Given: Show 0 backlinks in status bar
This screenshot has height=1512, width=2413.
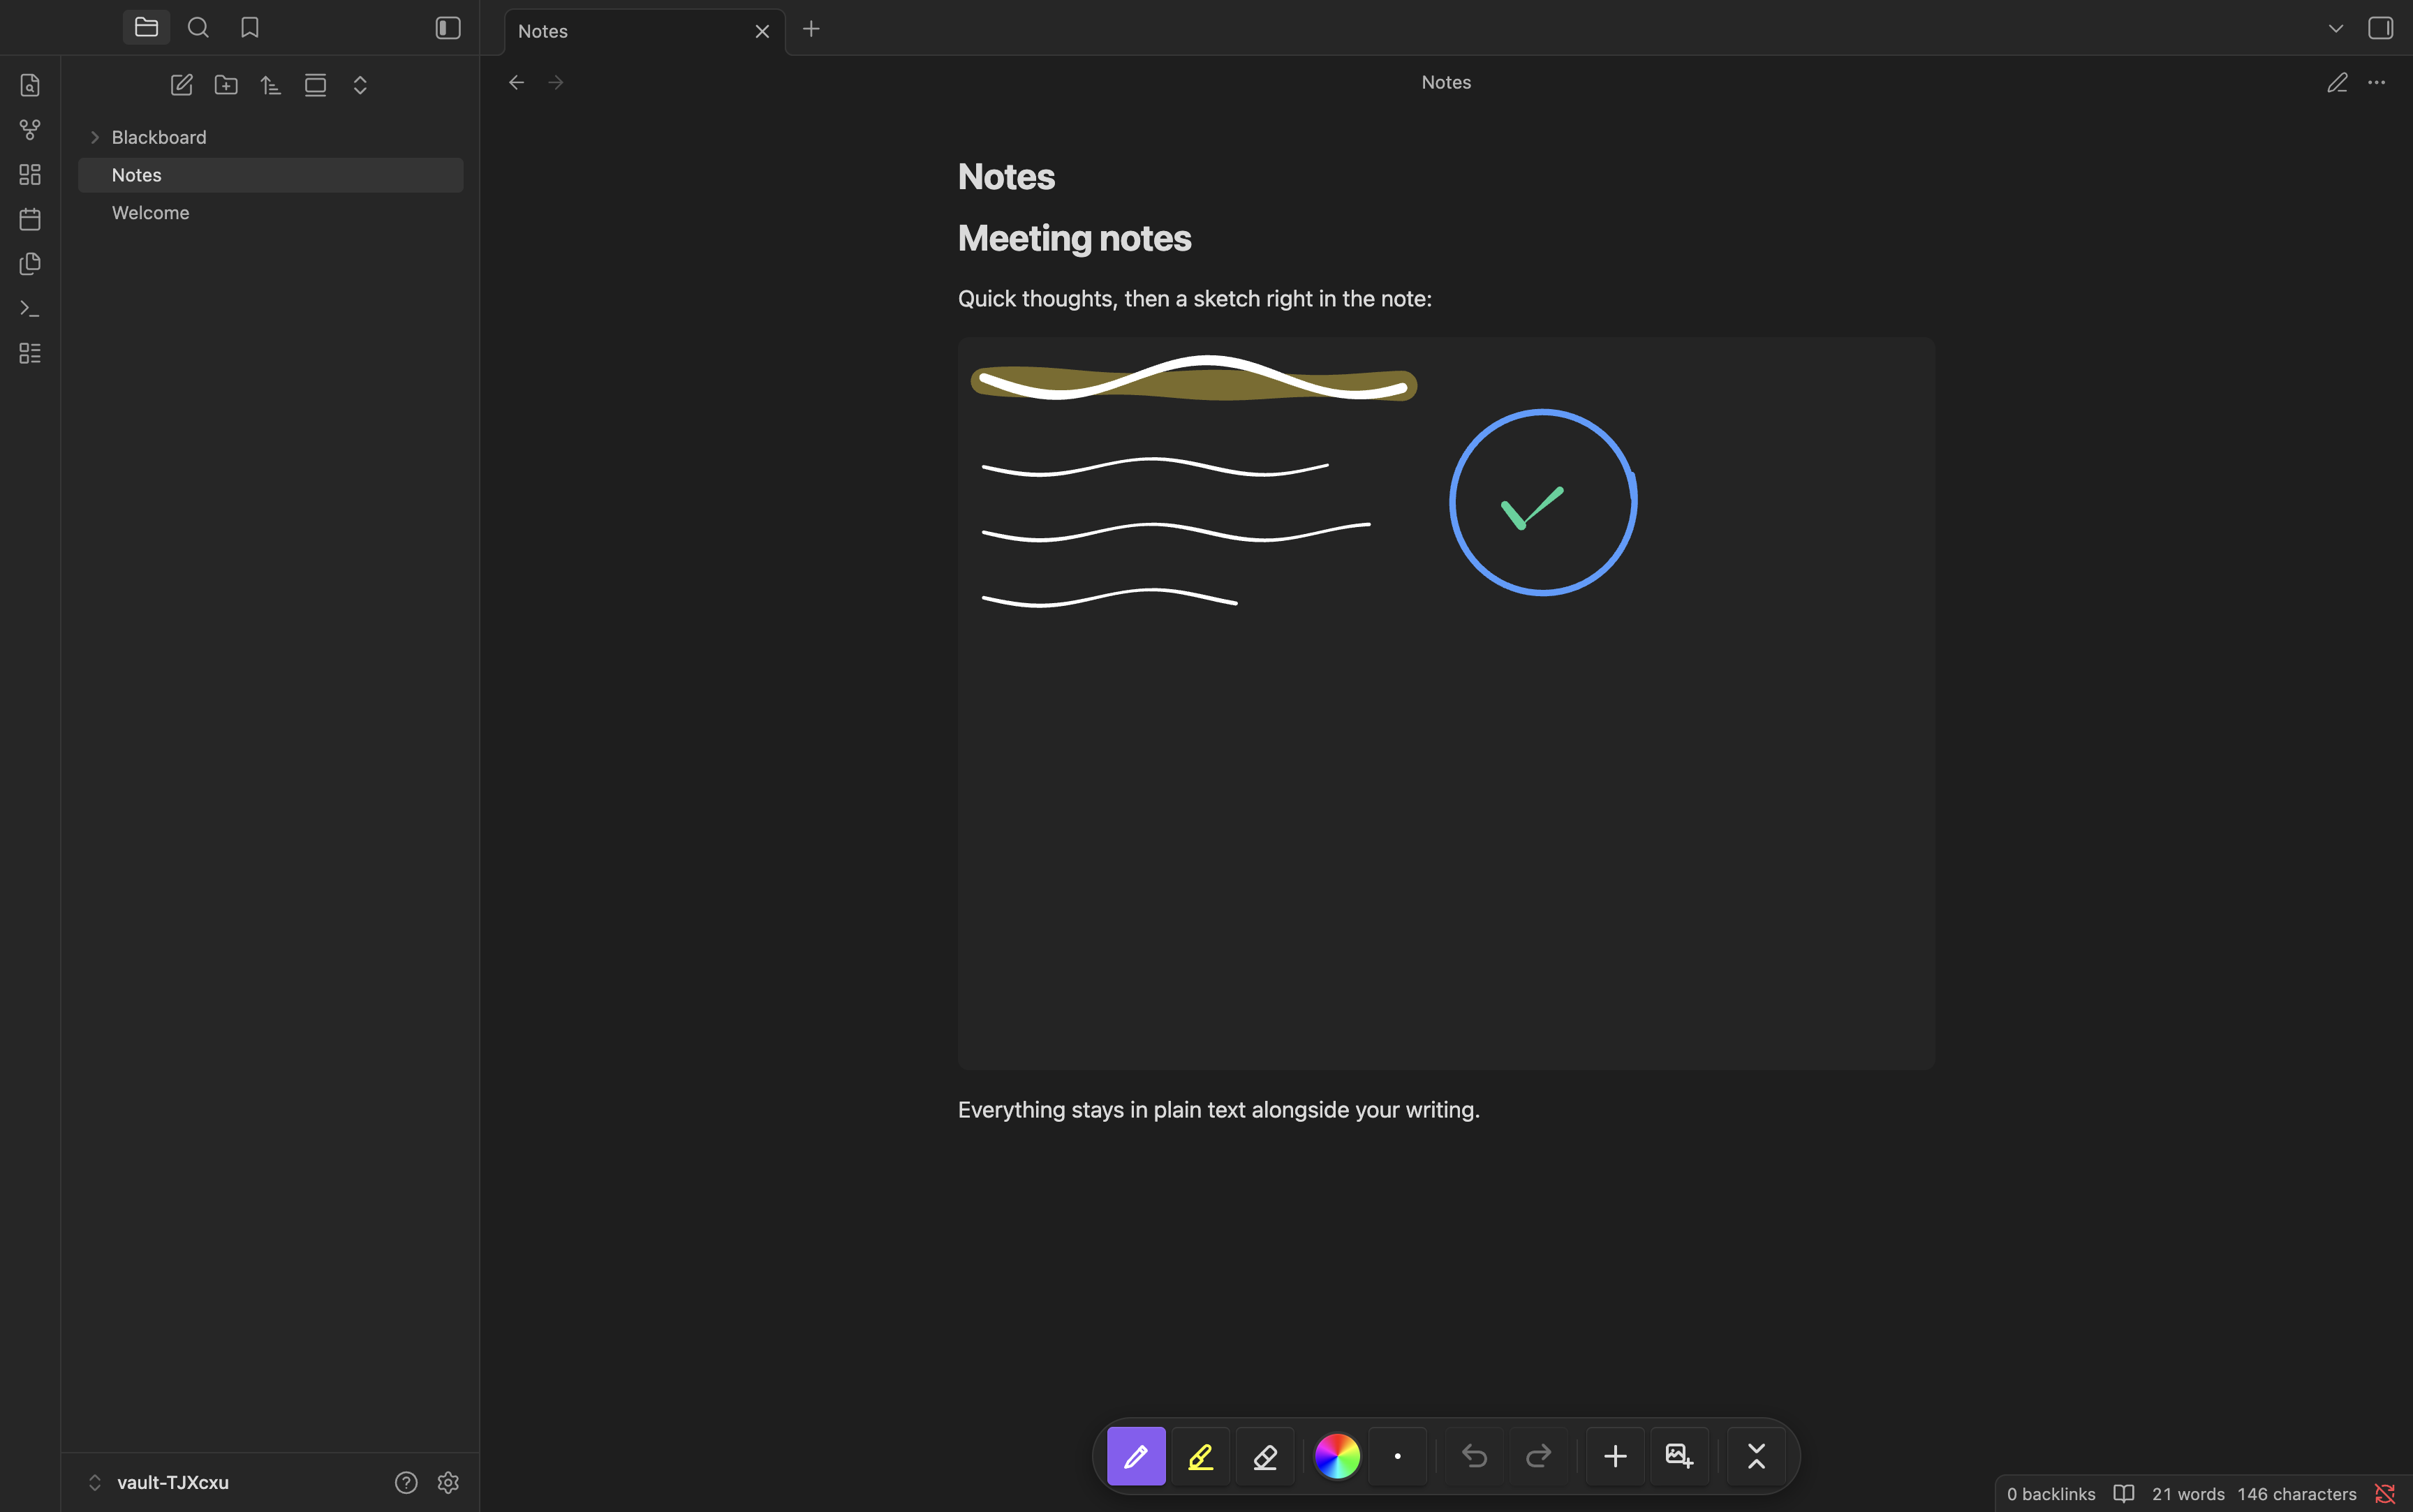Looking at the screenshot, I should tap(2051, 1494).
